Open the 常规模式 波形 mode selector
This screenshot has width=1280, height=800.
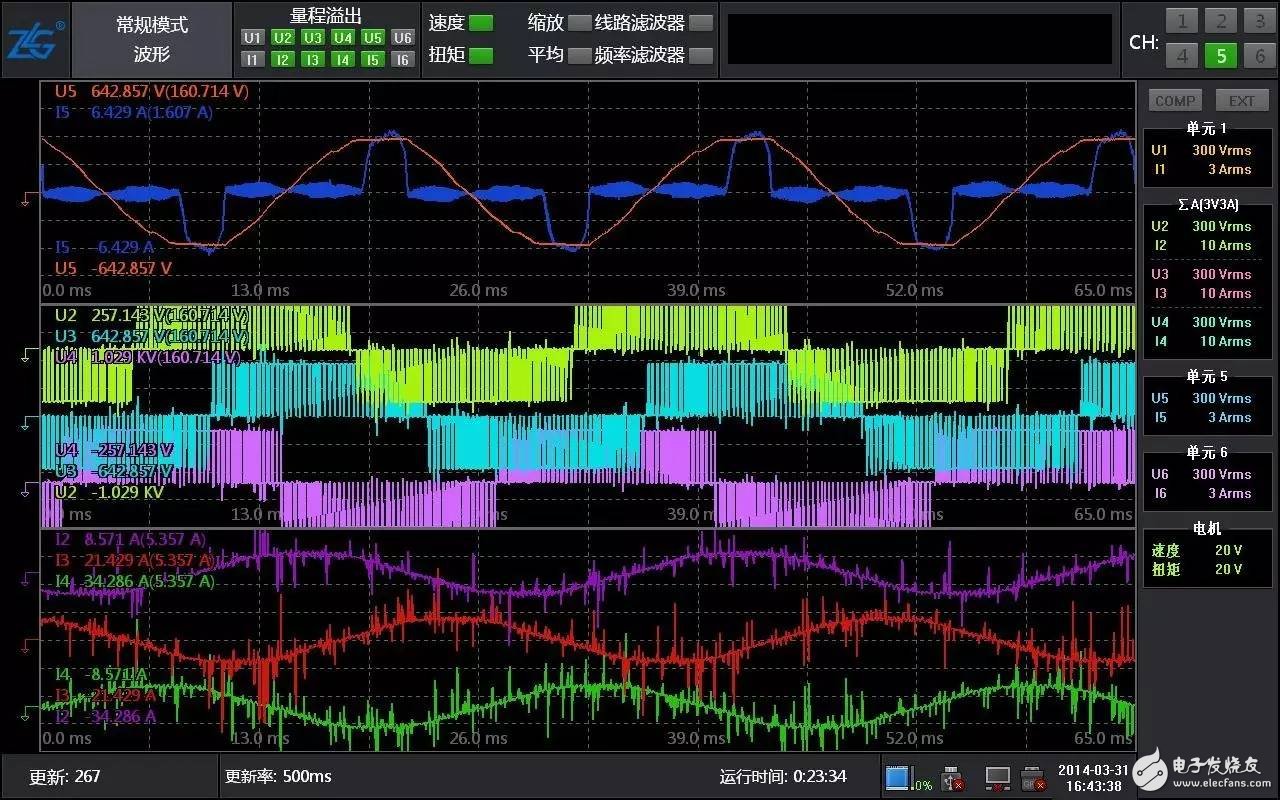pos(152,40)
